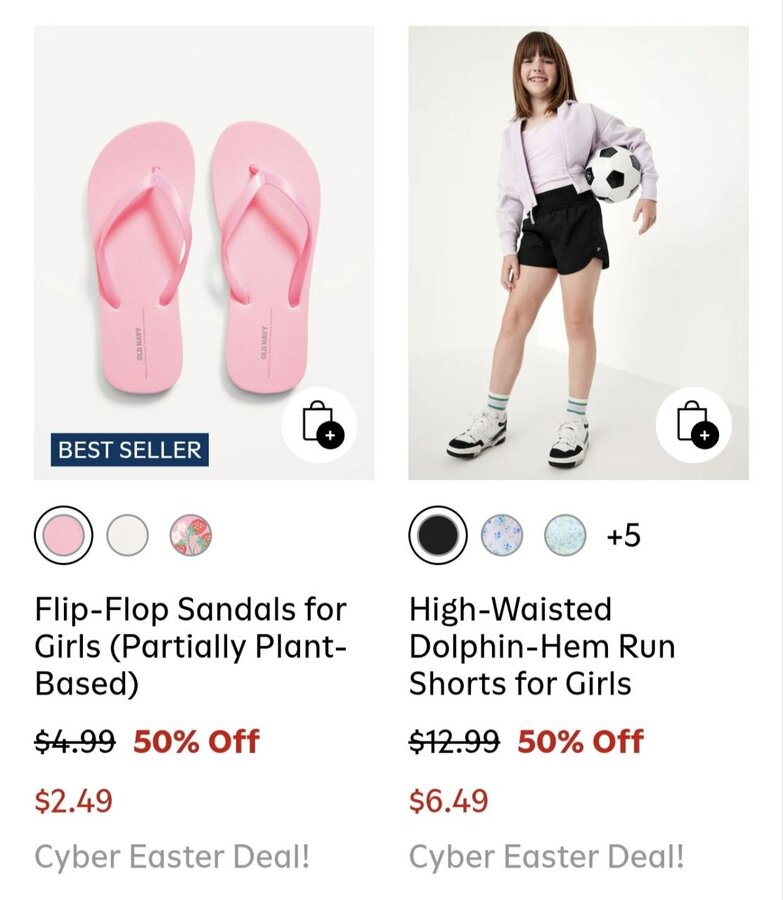The image size is (783, 900).
Task: Click Cyber Easter Deal under the shorts
Action: click(x=547, y=857)
